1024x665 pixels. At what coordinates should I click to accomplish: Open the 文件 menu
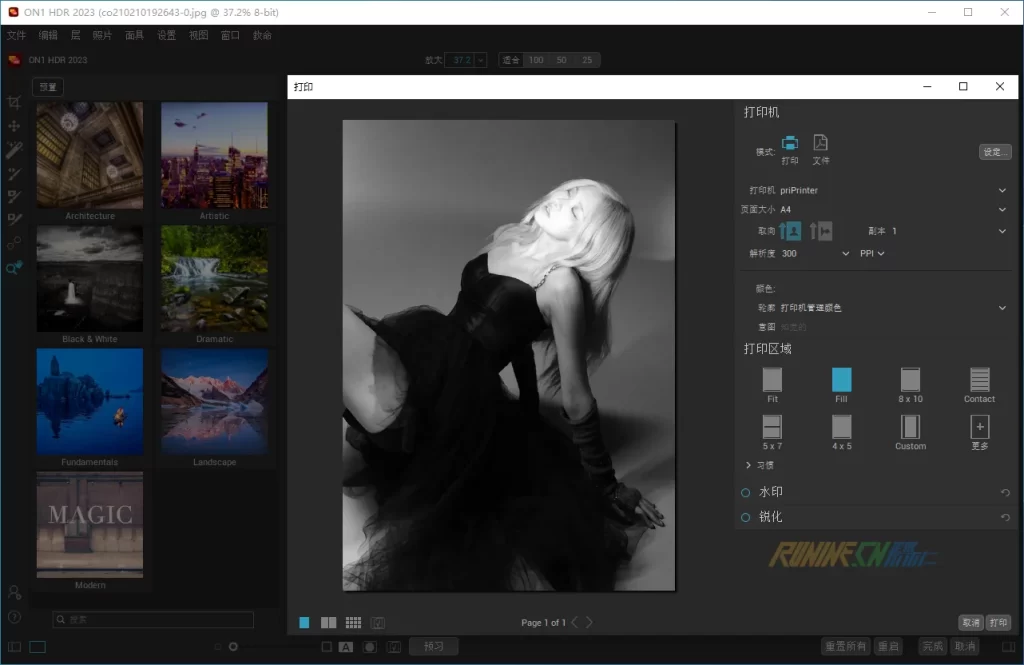pos(16,35)
